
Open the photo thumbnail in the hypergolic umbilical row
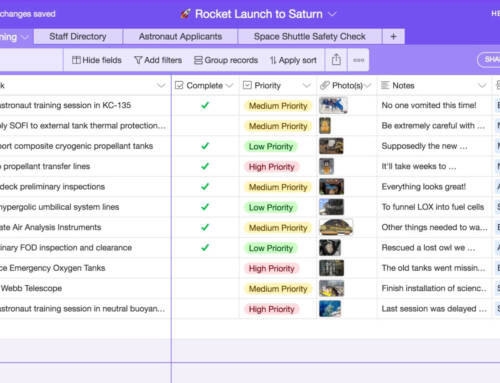coord(331,207)
